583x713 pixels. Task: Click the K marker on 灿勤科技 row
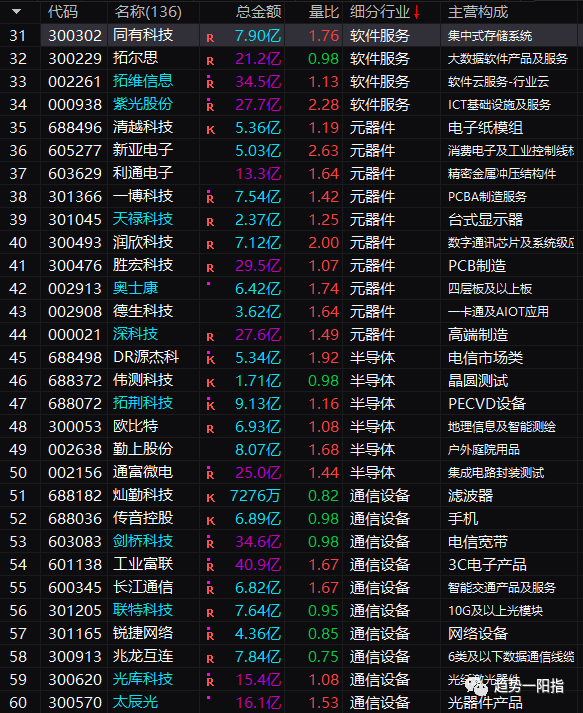click(x=210, y=498)
